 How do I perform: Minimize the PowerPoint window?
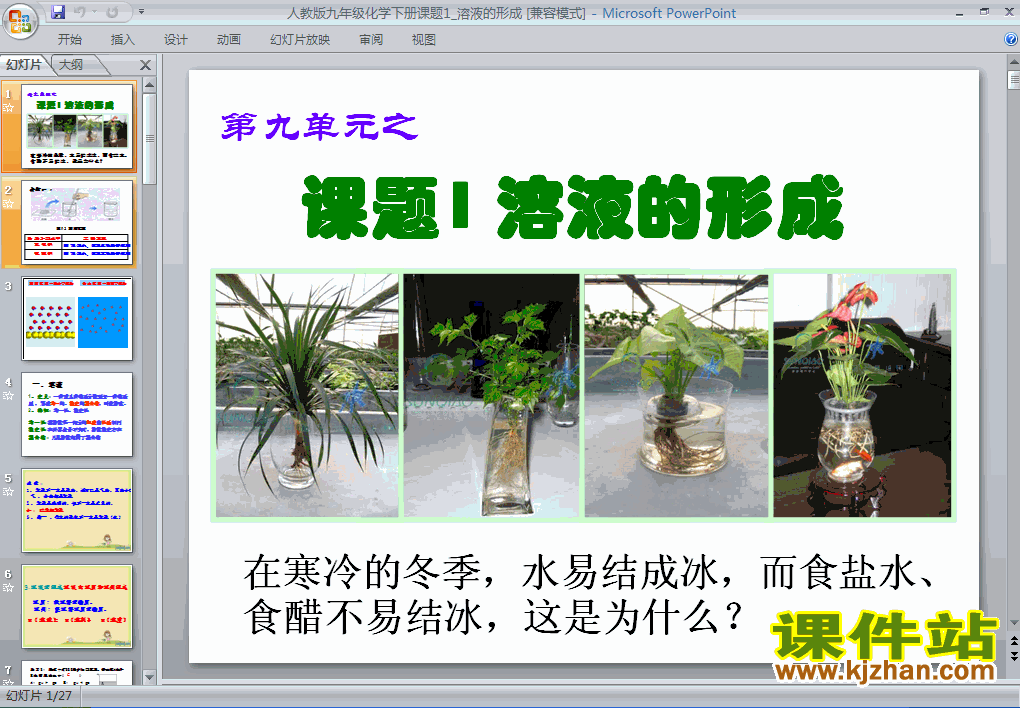[x=960, y=12]
